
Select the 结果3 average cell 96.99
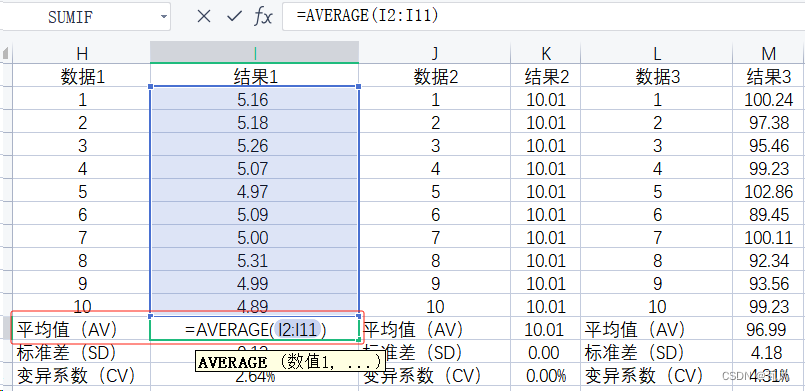click(x=769, y=329)
